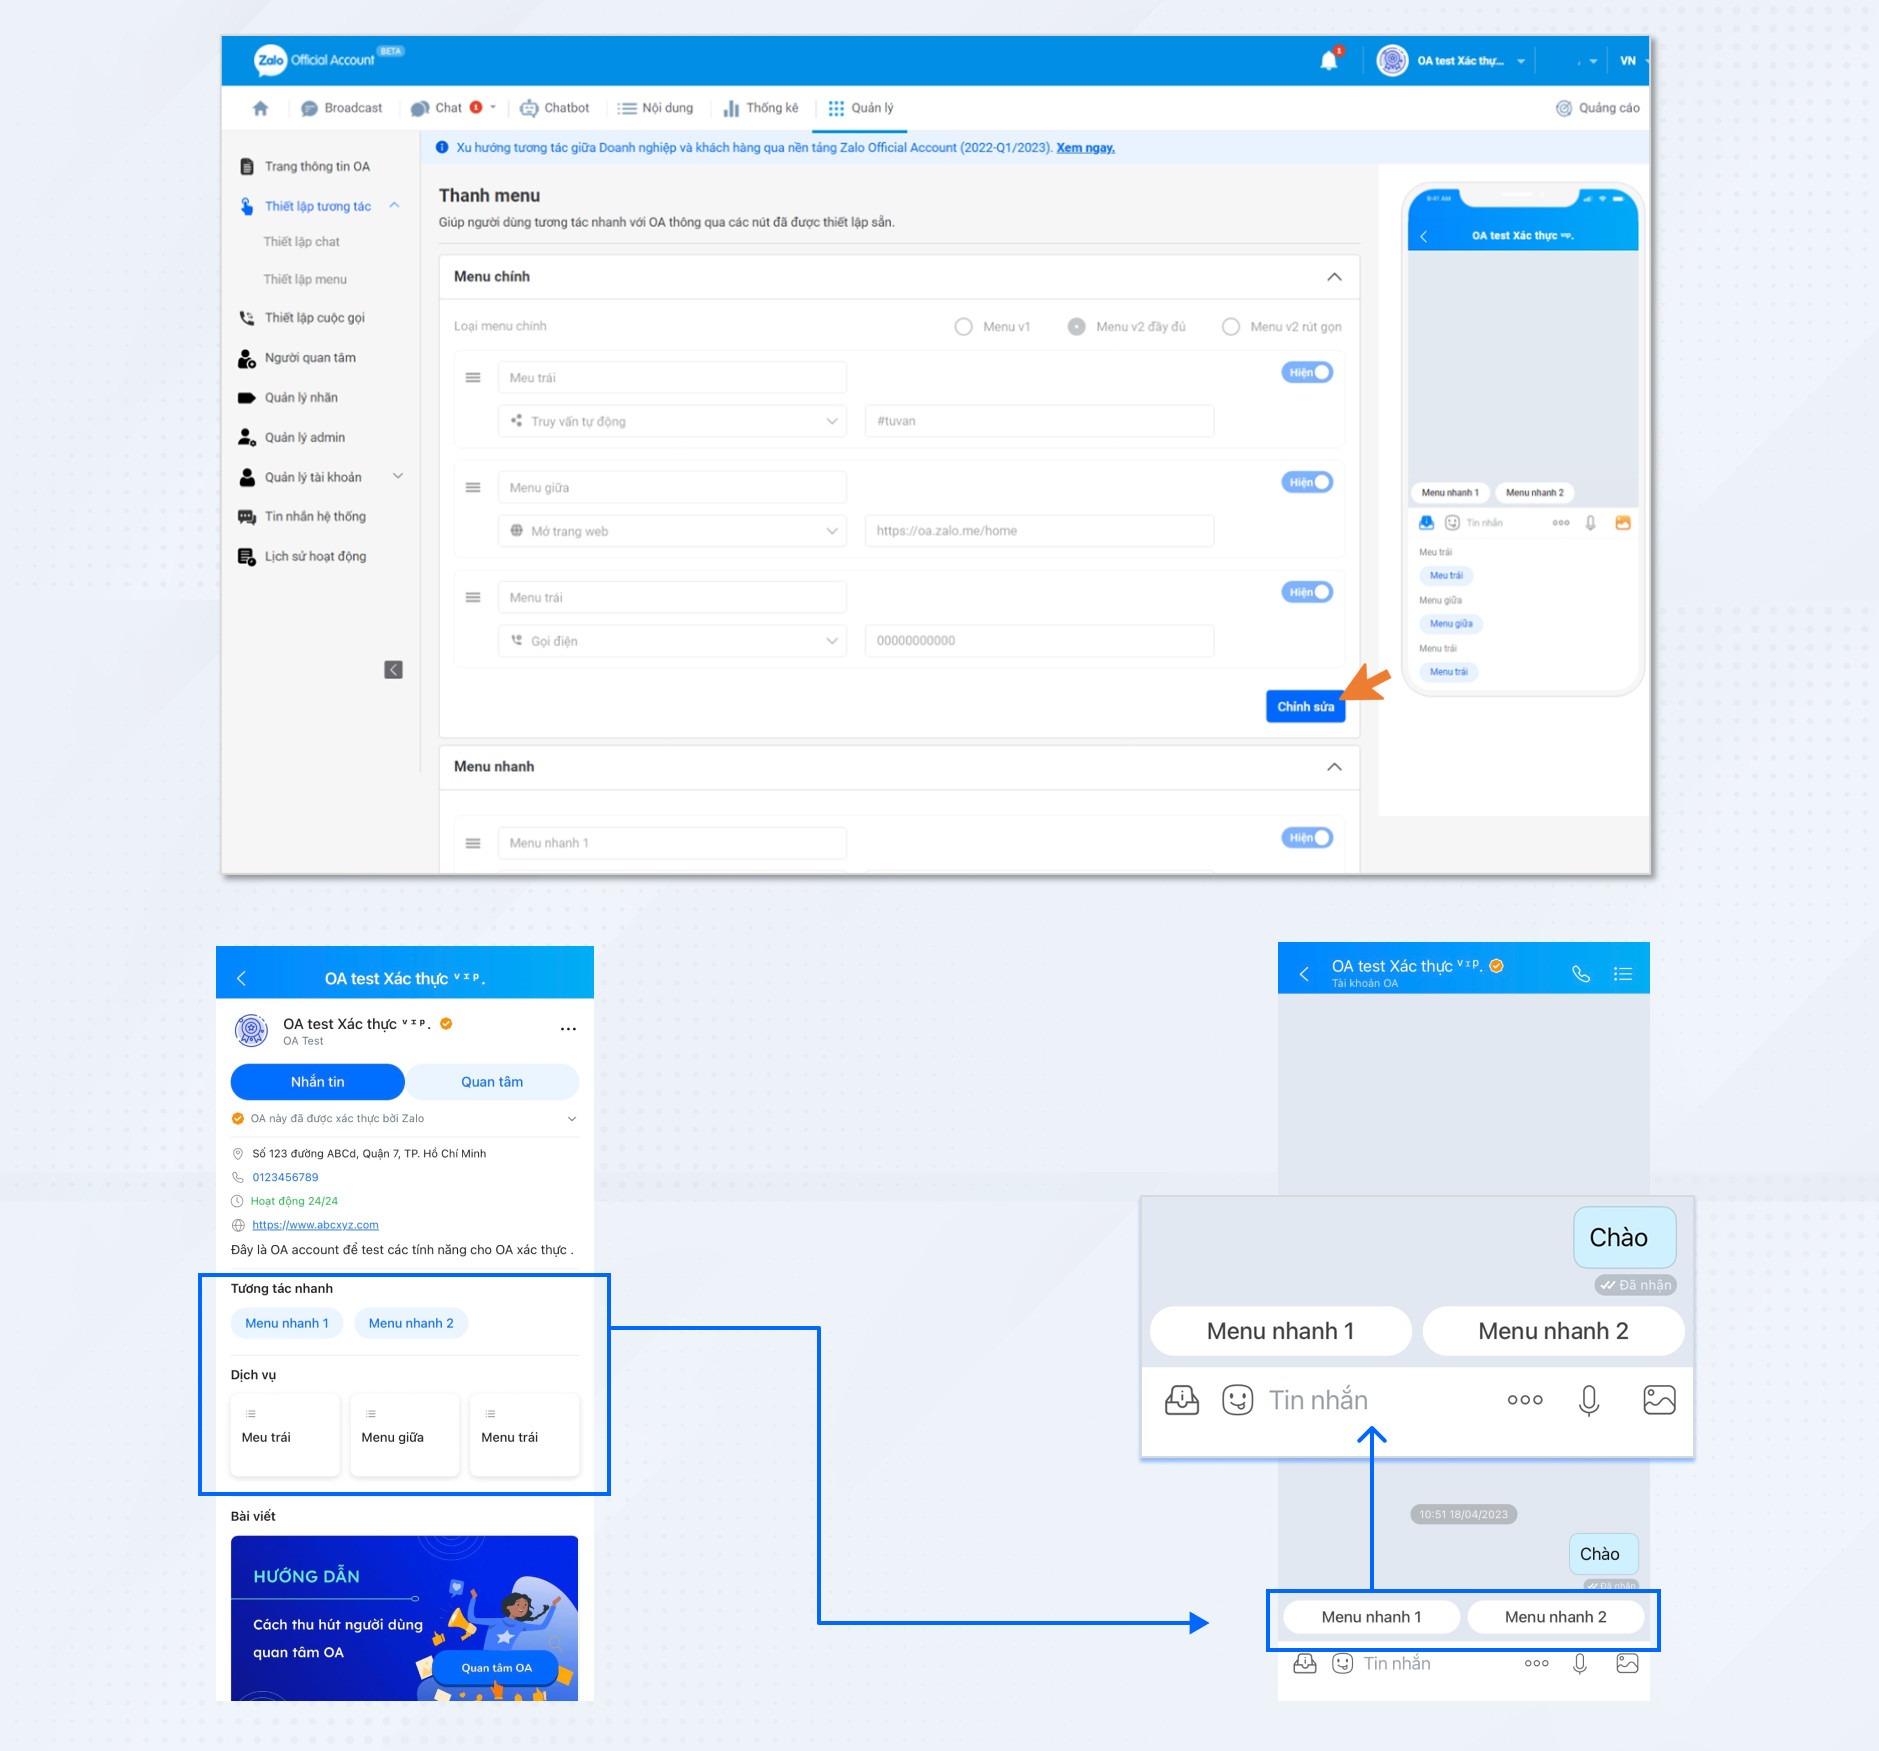Tap the microphone icon in enlarged chat bar
Viewport: 1879px width, 1751px height.
(x=1588, y=1400)
